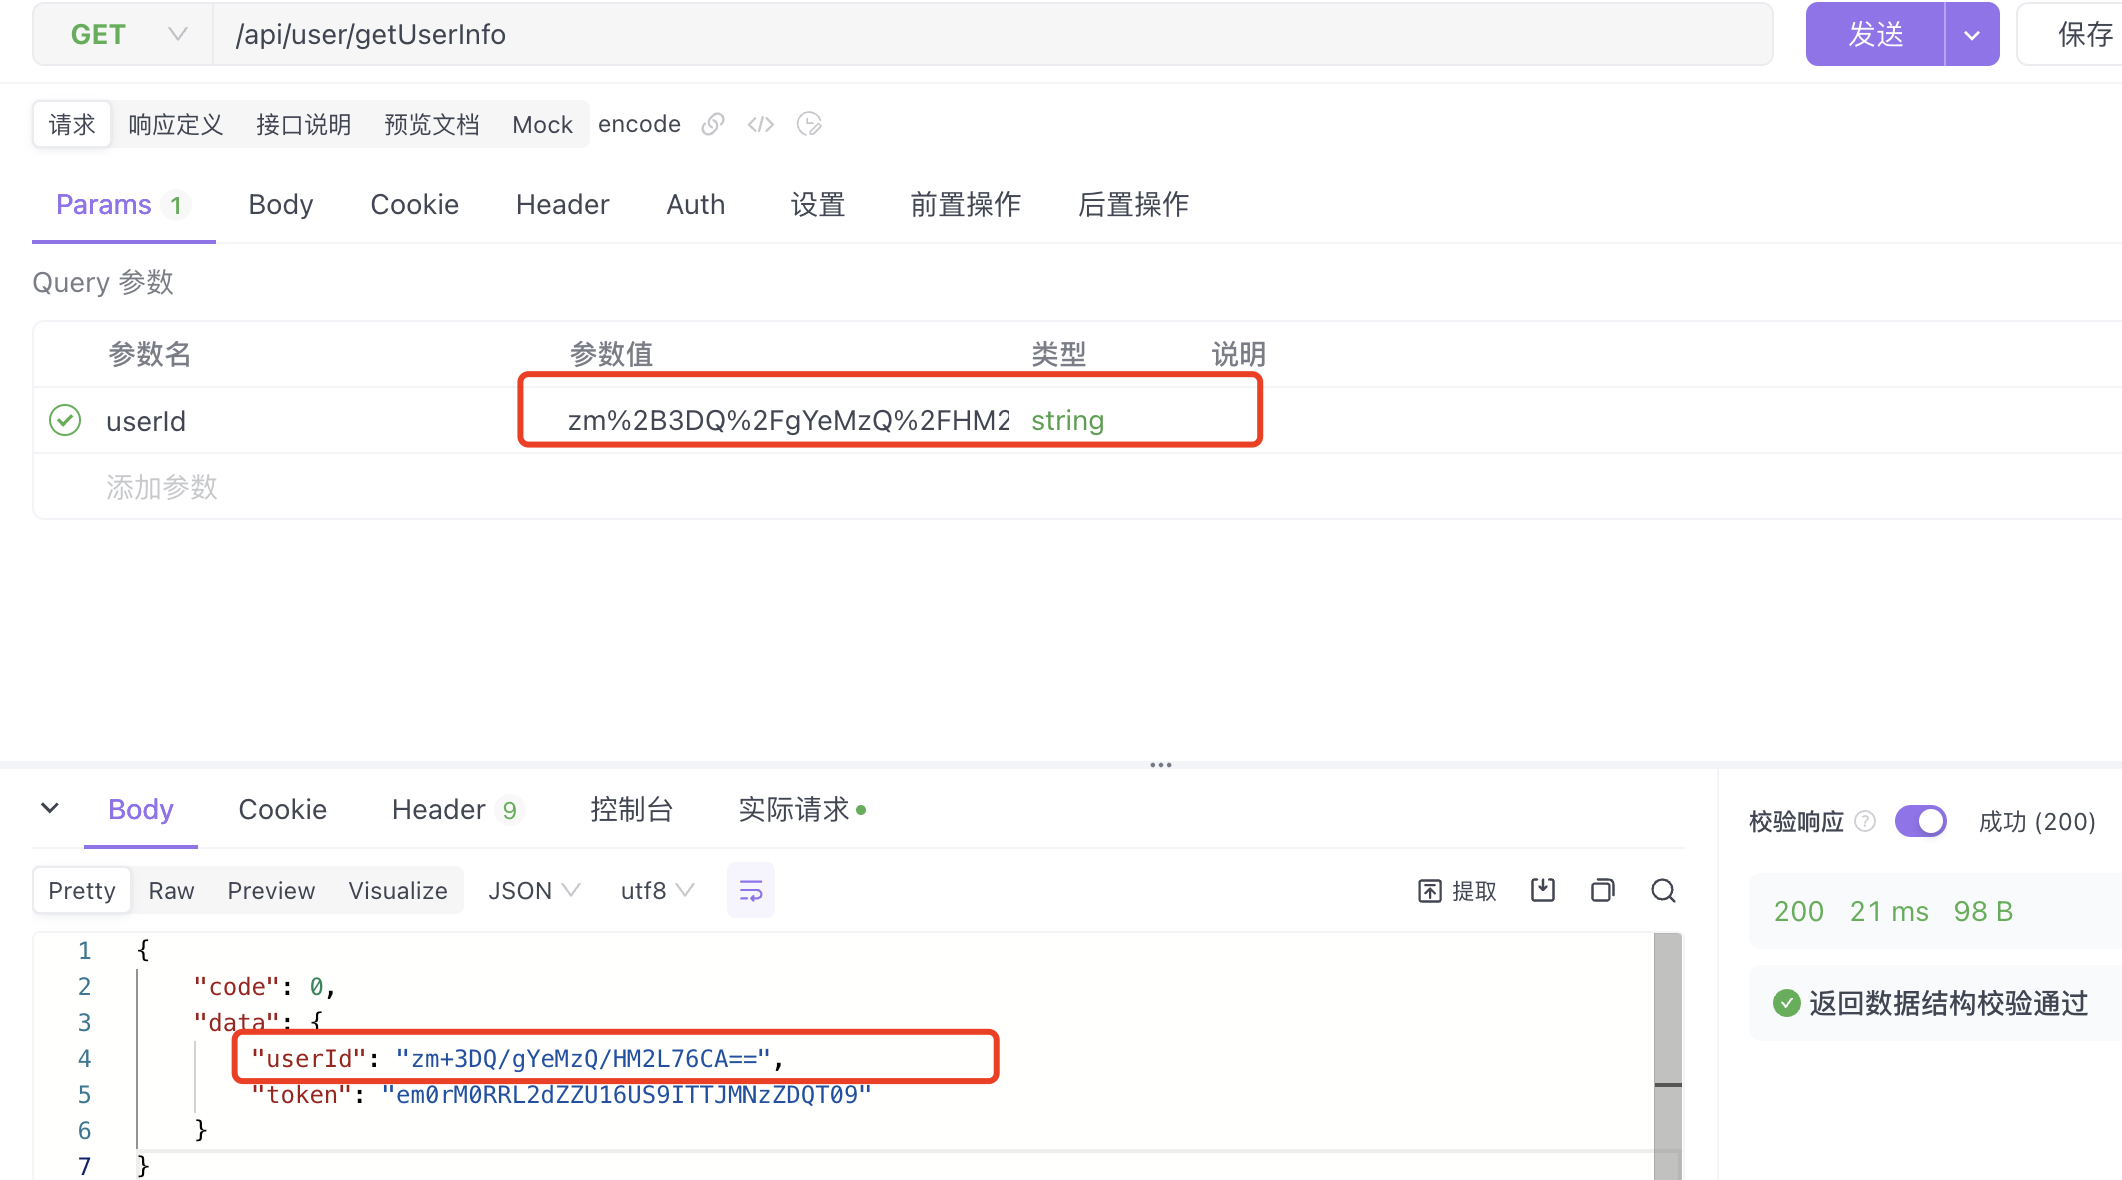Uncheck the userId parameter checkbox
This screenshot has height=1180, width=2122.
coord(65,420)
